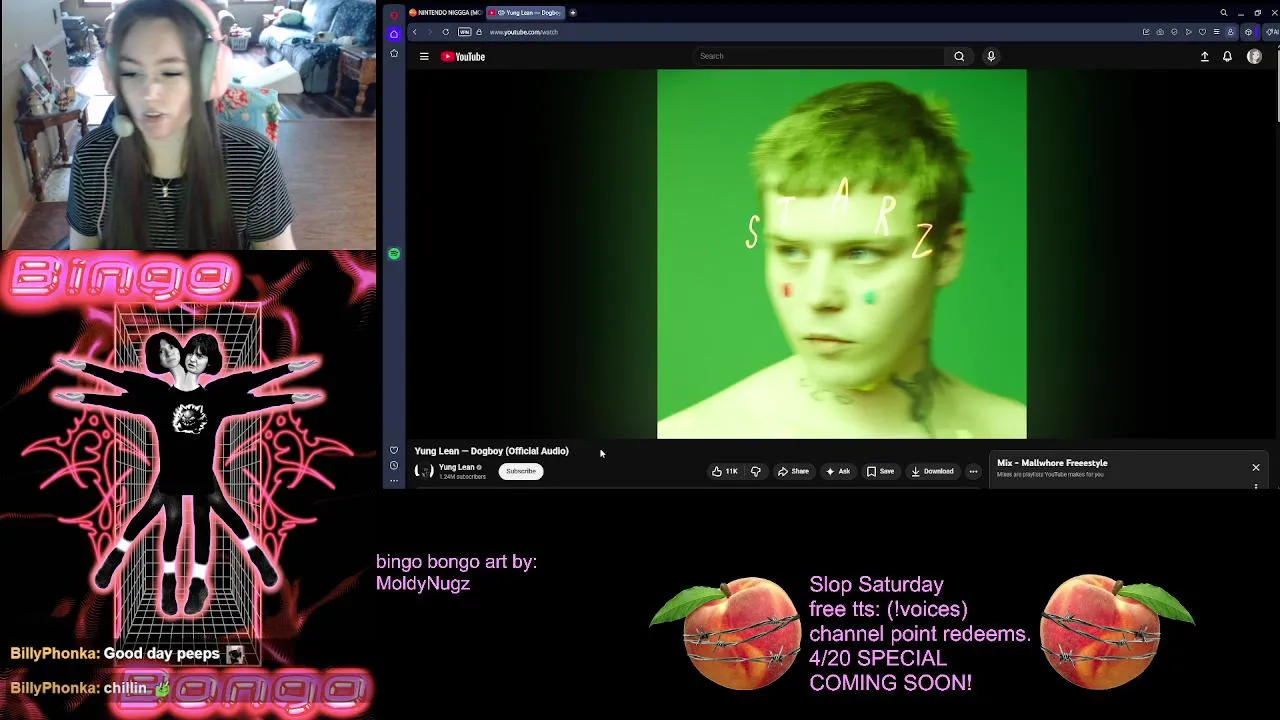Viewport: 1280px width, 720px height.
Task: Open the YouTube guide hamburger menu
Action: coord(424,57)
